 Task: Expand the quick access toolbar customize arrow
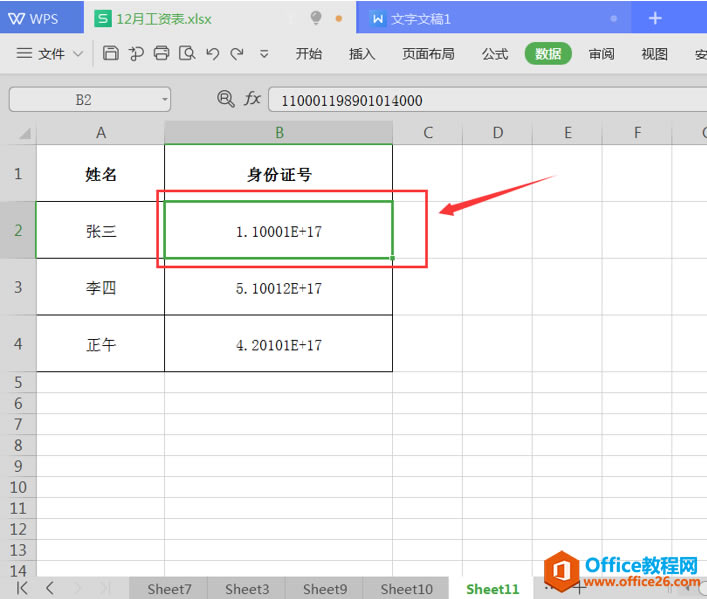[264, 54]
